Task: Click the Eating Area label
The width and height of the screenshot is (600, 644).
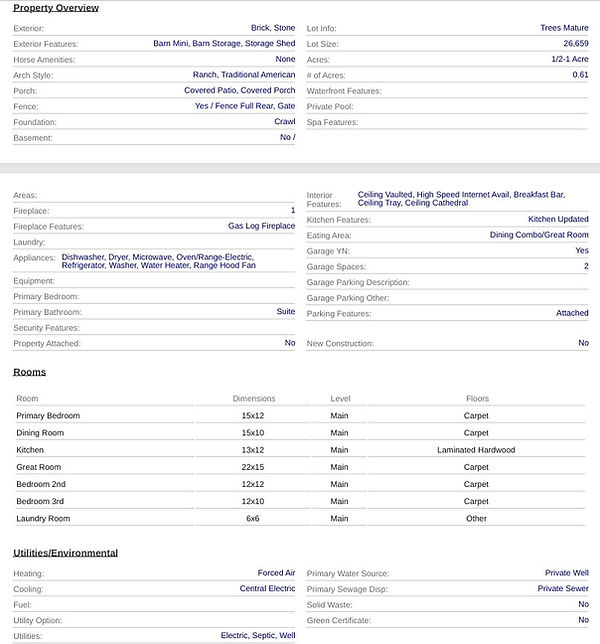Action: pyautogui.click(x=329, y=236)
